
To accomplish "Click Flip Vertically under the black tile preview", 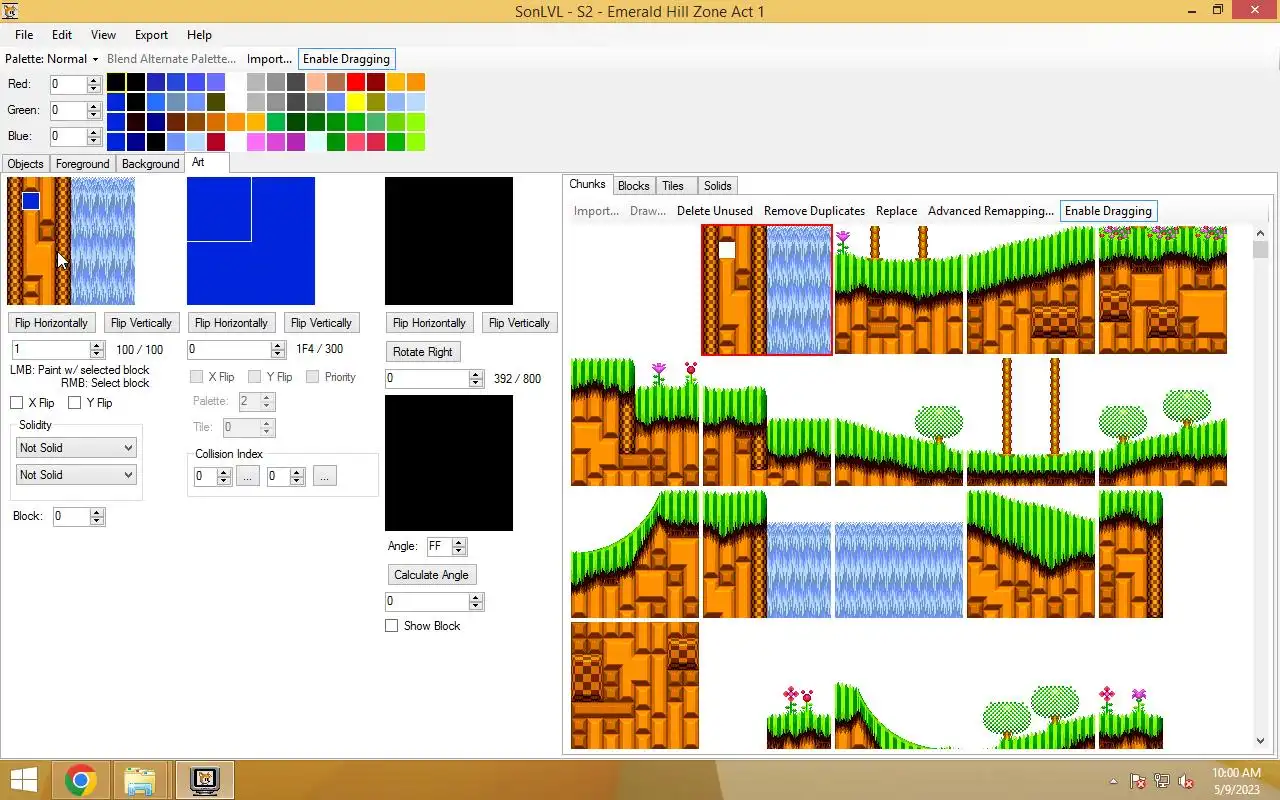I will (x=519, y=323).
